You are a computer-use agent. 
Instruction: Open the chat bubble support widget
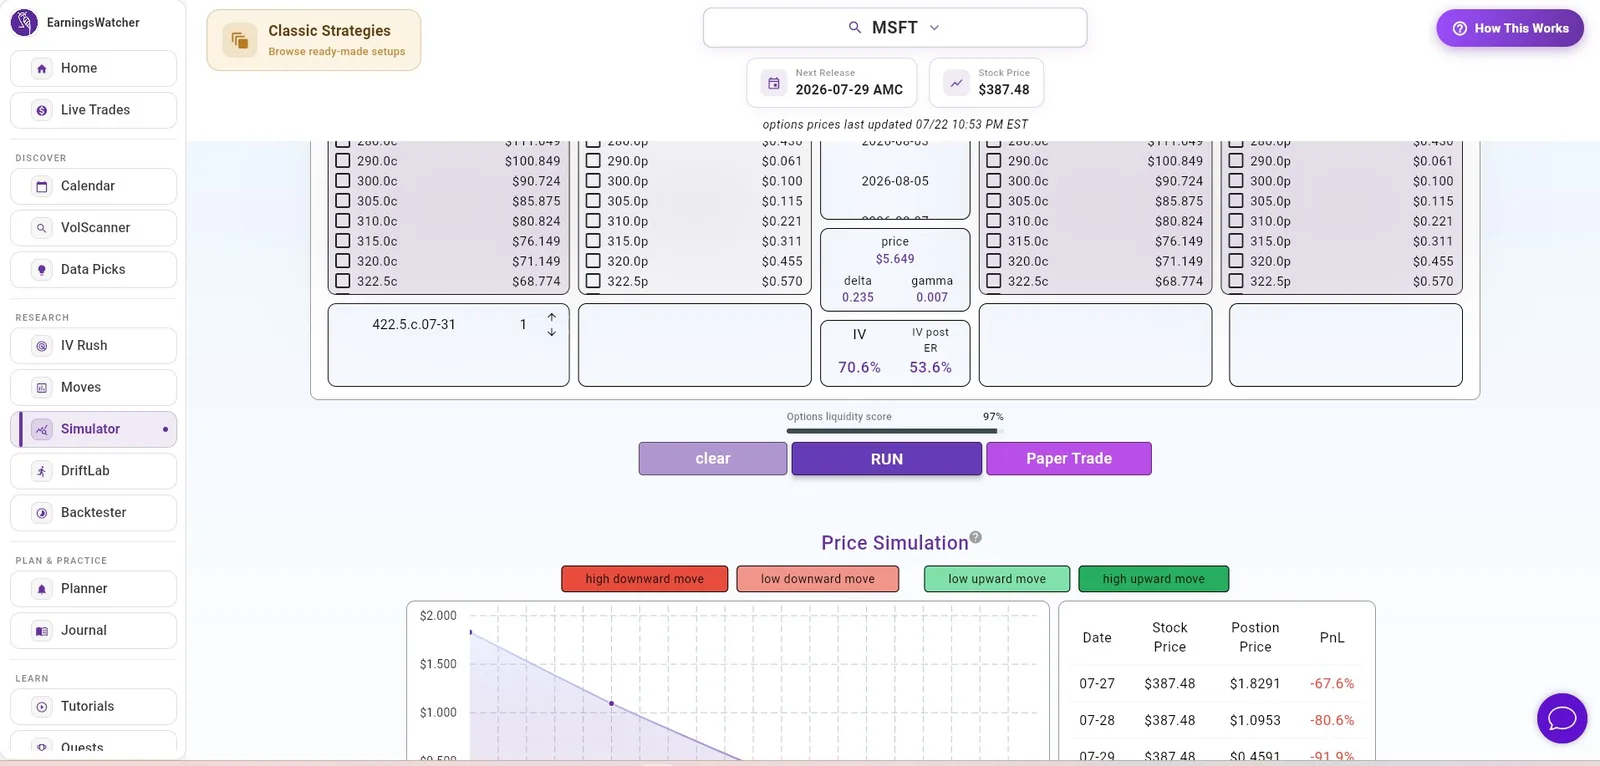pyautogui.click(x=1562, y=718)
